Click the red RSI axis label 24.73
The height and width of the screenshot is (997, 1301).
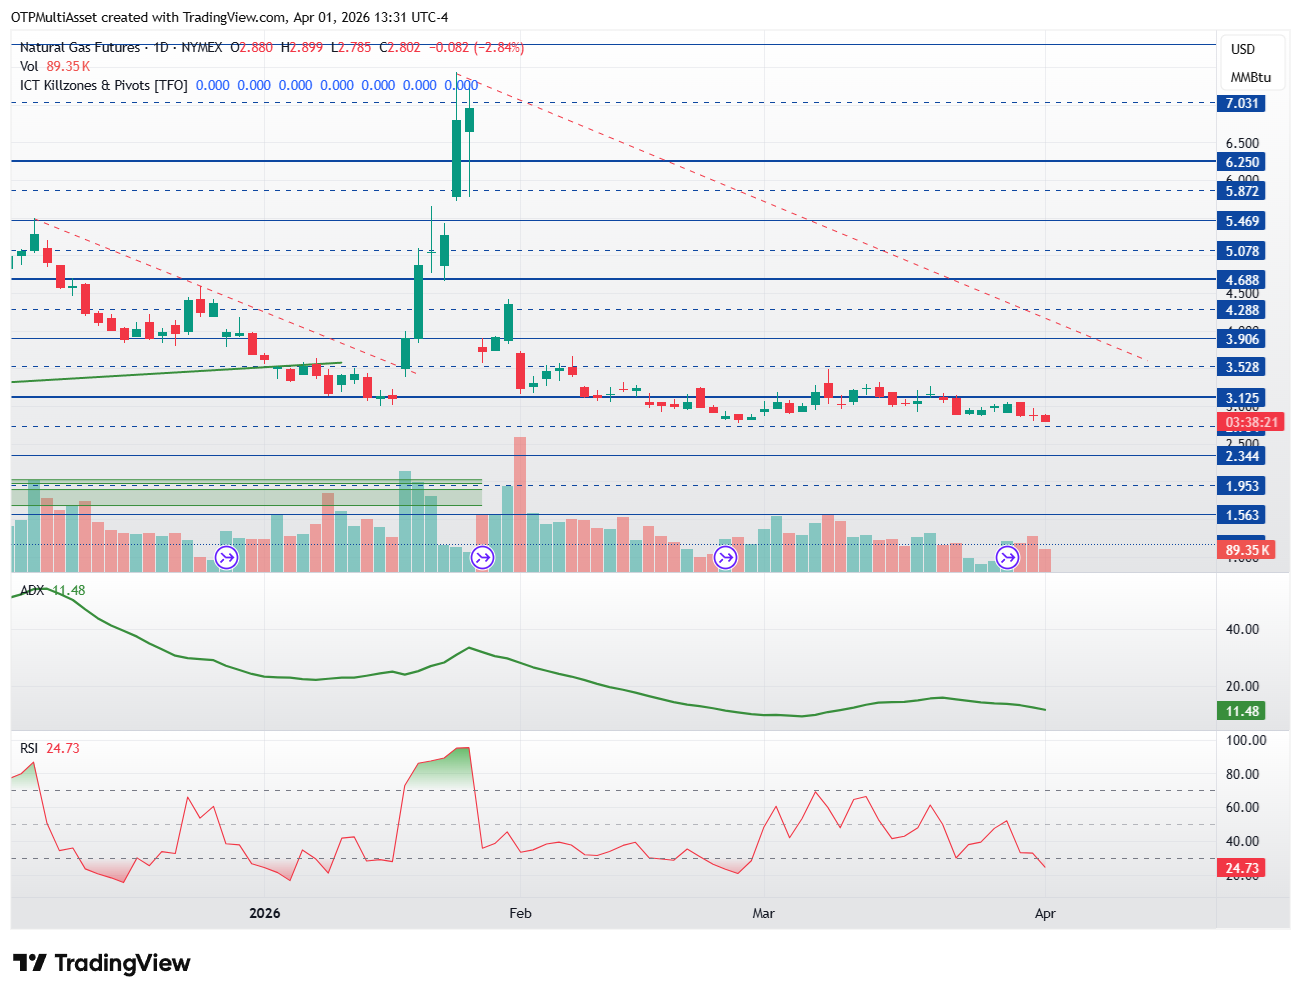(1242, 868)
